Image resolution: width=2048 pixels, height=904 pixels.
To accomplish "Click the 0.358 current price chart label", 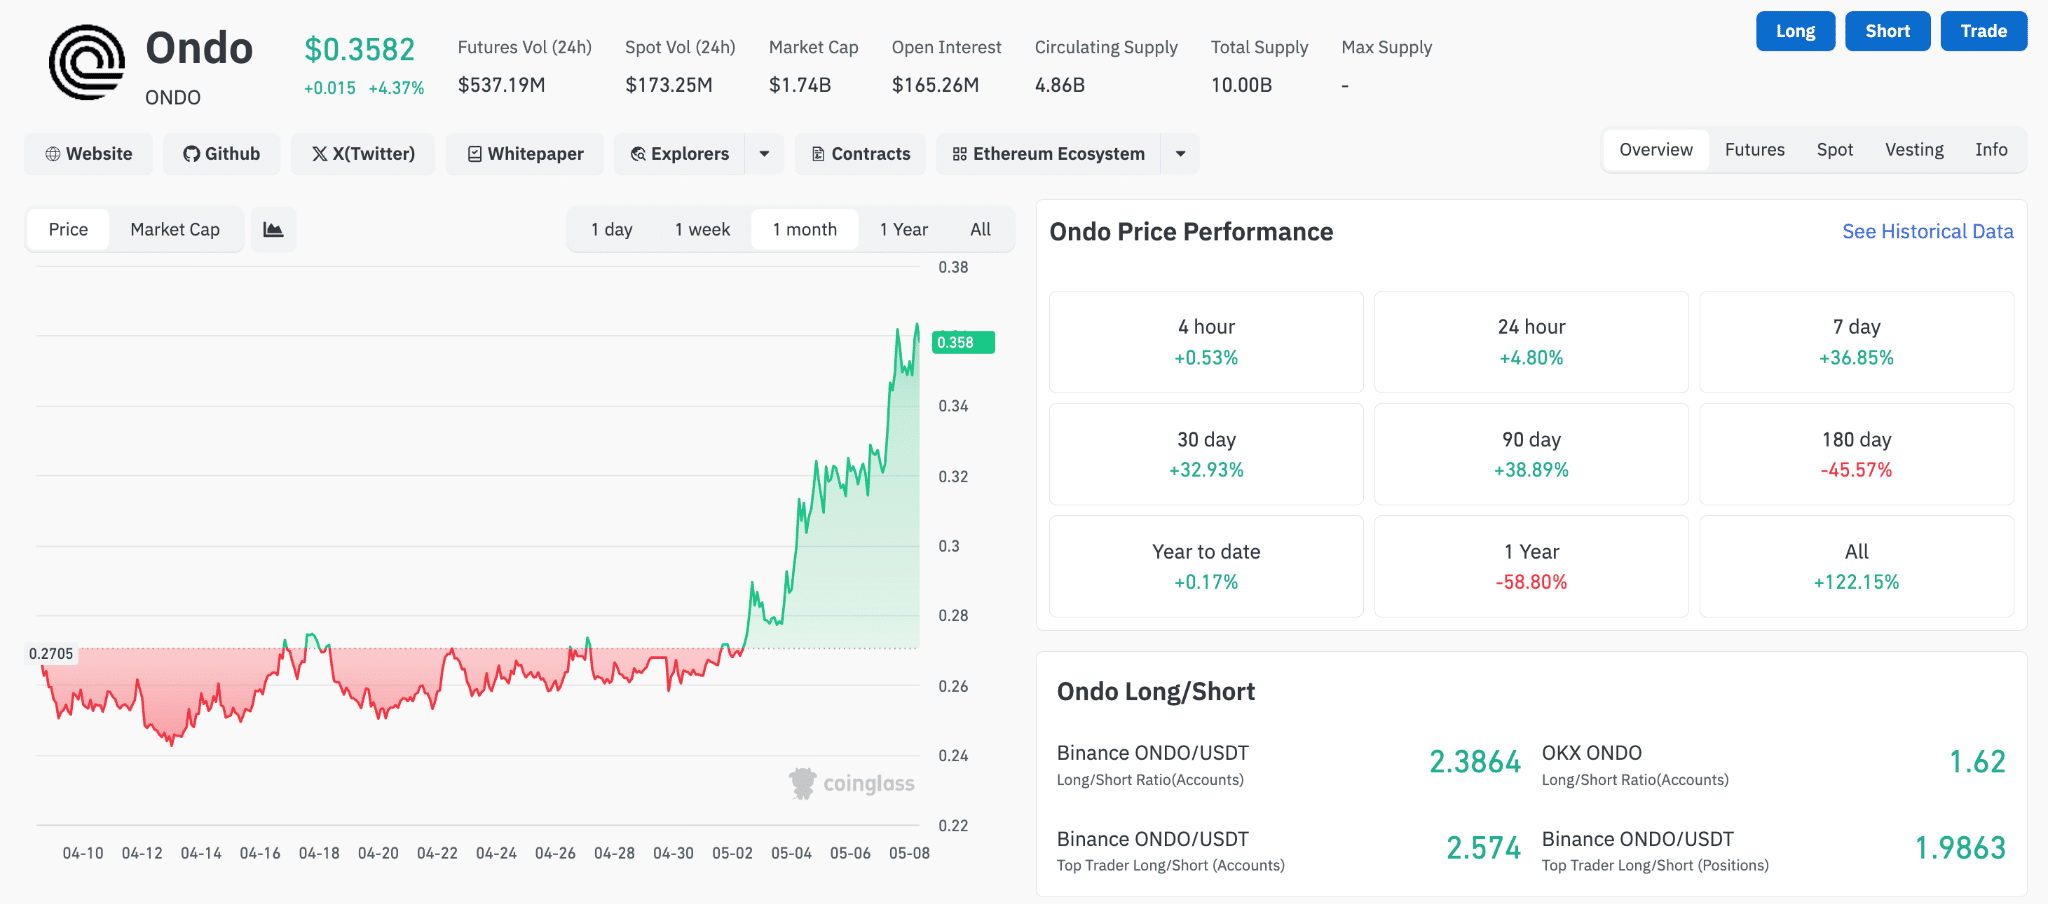I will (x=963, y=342).
